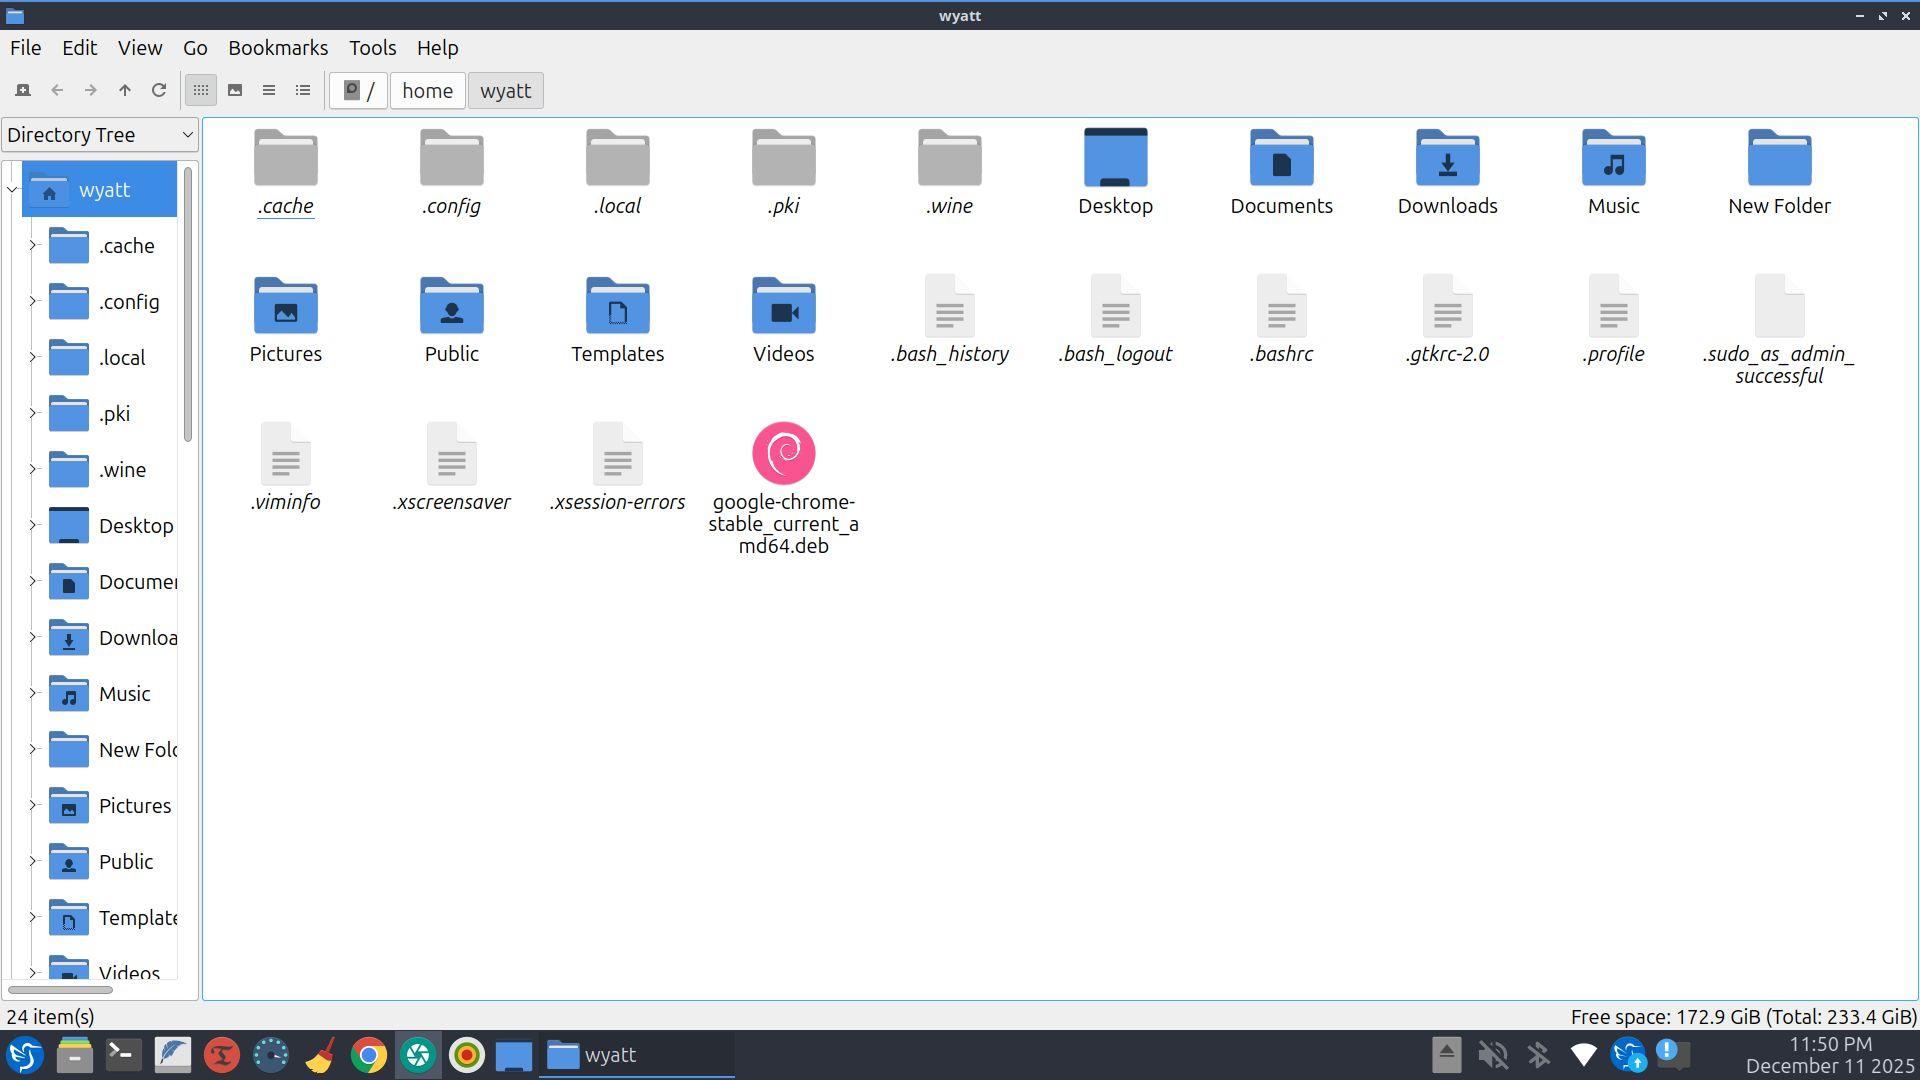Click the home path button

427,91
